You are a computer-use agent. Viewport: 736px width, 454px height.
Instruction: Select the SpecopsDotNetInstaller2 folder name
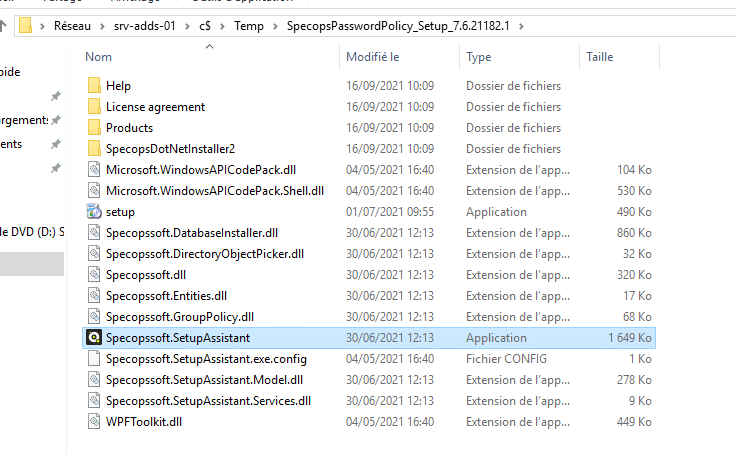coord(170,149)
